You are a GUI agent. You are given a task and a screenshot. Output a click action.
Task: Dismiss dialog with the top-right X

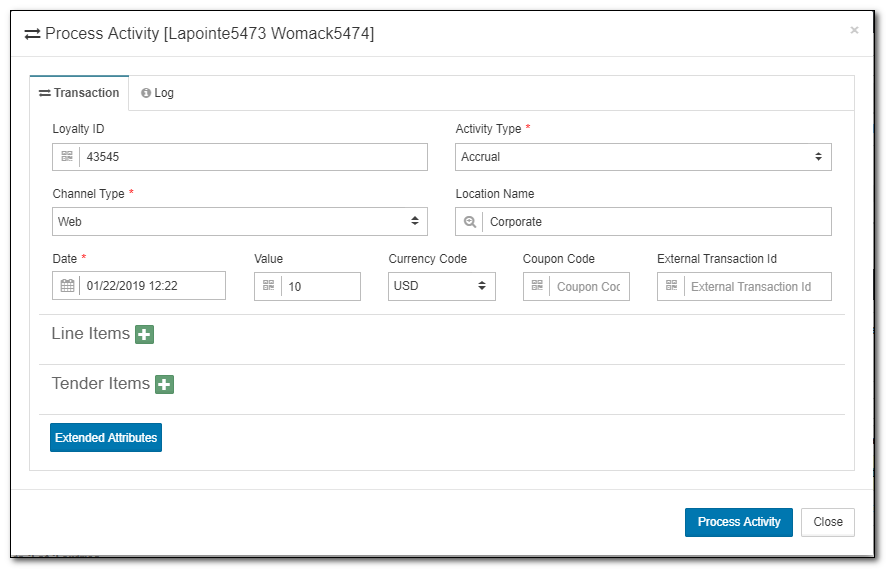click(854, 30)
